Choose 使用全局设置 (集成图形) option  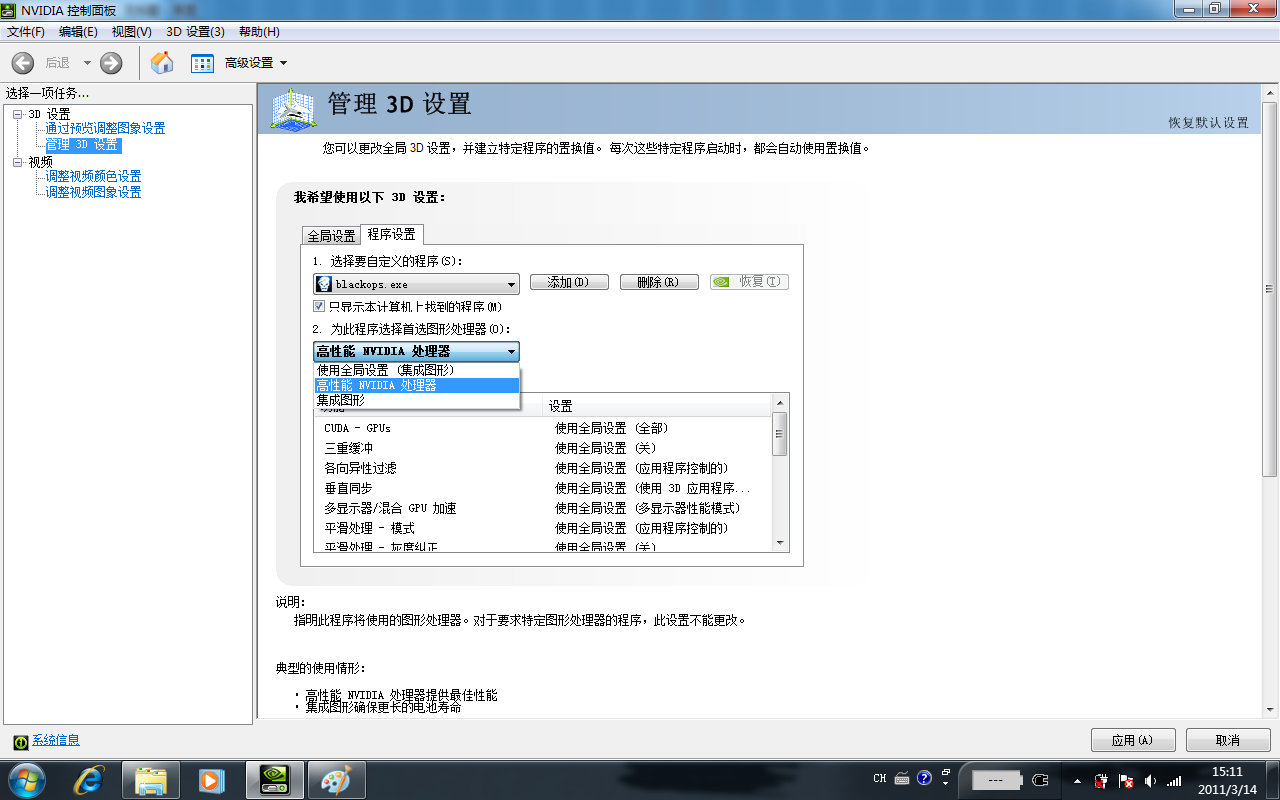[x=416, y=370]
